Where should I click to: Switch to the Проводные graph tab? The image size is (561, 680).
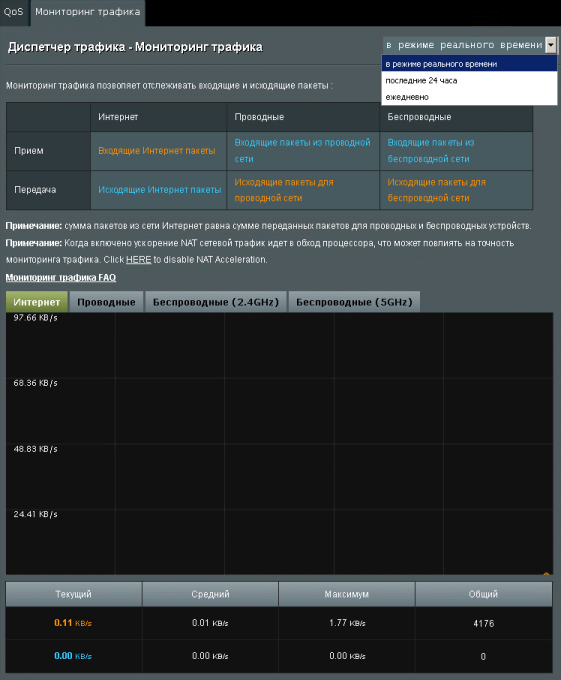click(x=106, y=302)
